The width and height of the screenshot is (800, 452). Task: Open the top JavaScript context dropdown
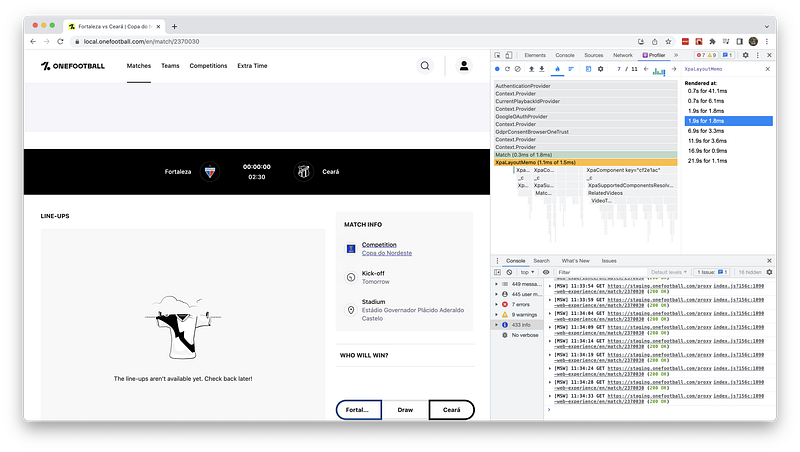coord(526,271)
